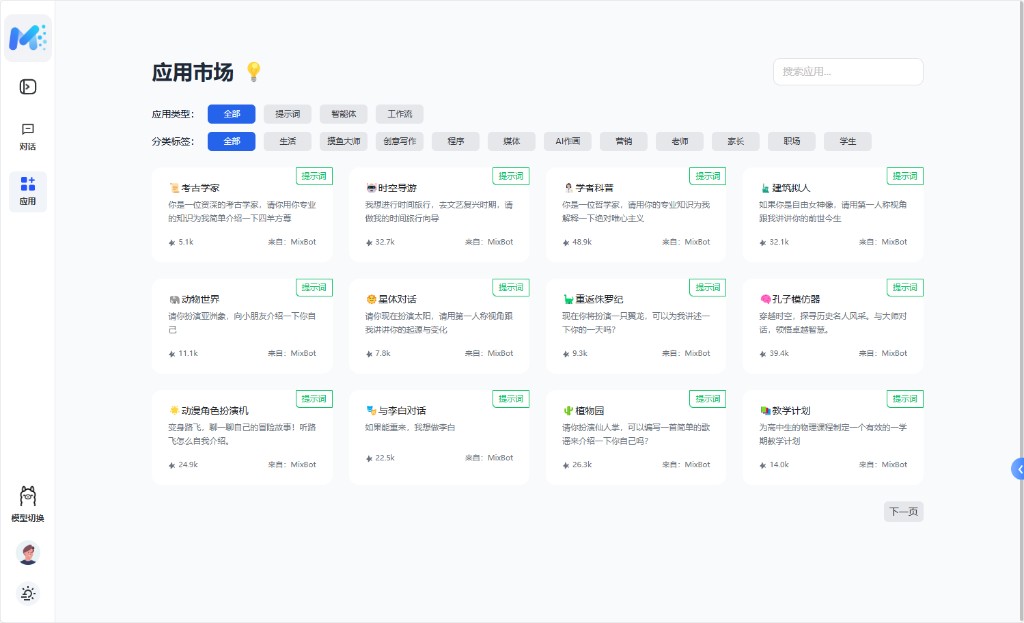Open the 学者科普 app title
The width and height of the screenshot is (1024, 623).
click(594, 188)
